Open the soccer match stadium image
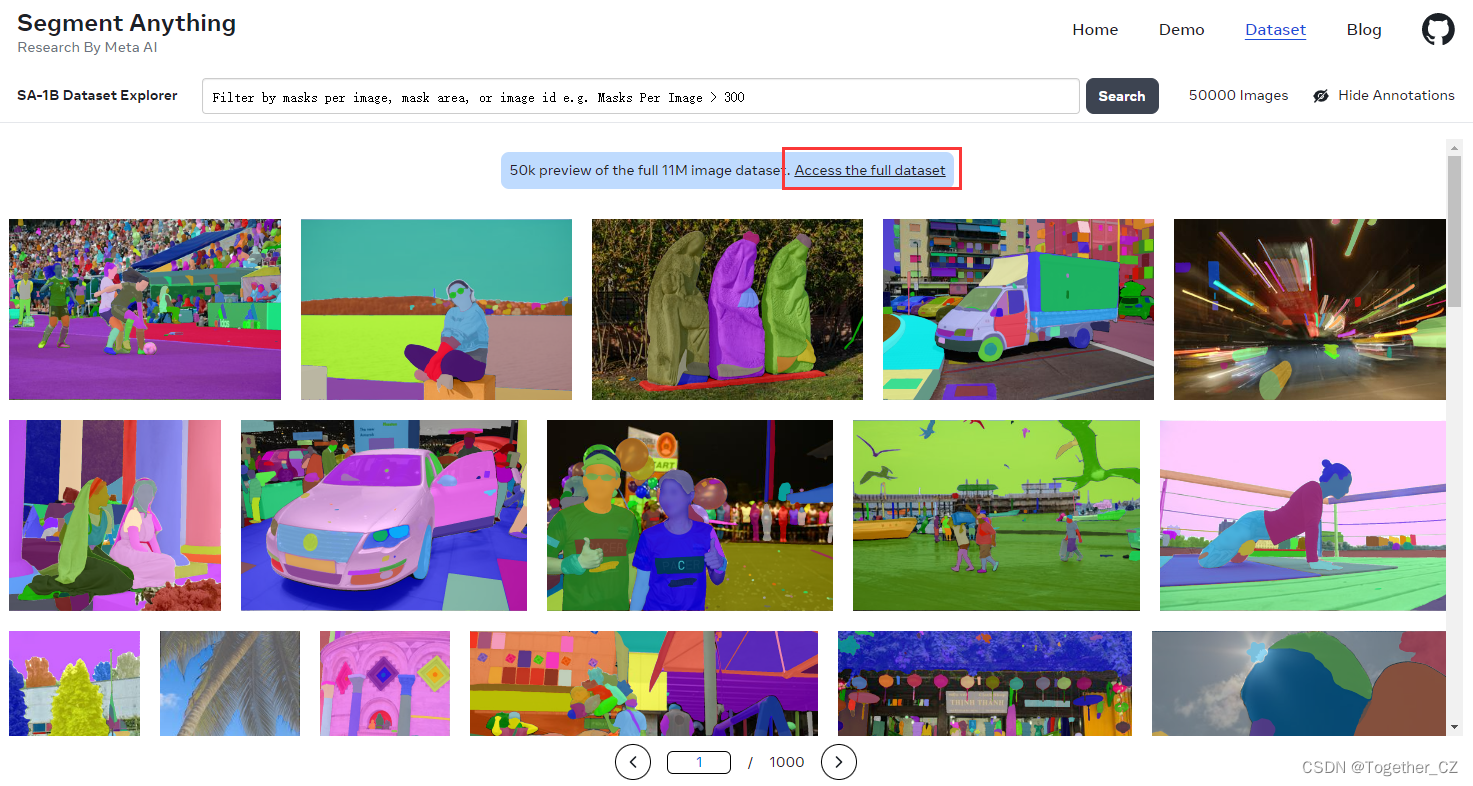This screenshot has width=1473, height=786. (x=145, y=309)
